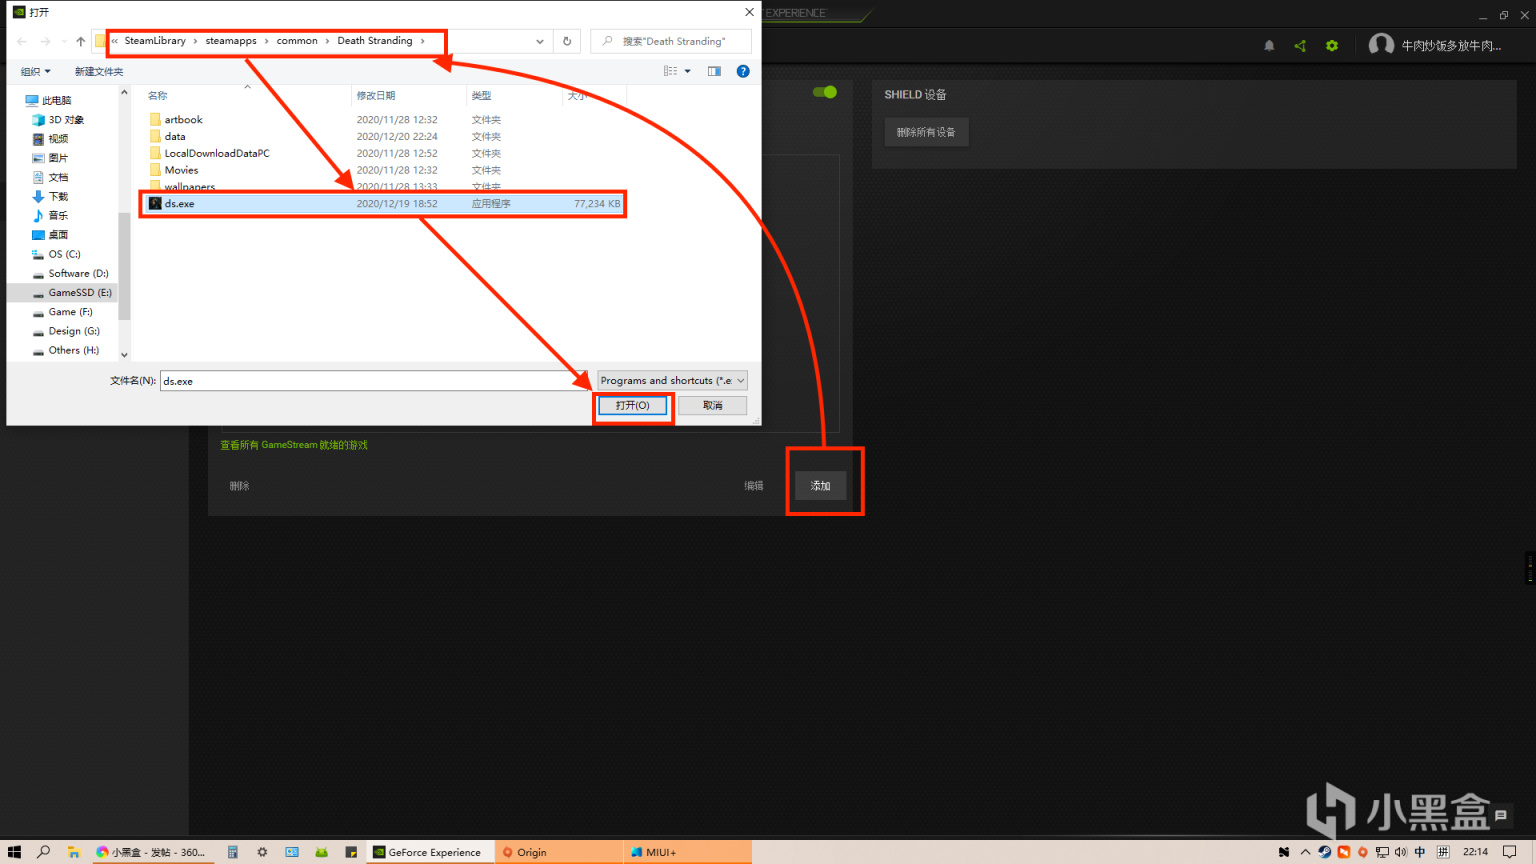Click the 删除所有设备 button under SHIELD

[x=926, y=132]
